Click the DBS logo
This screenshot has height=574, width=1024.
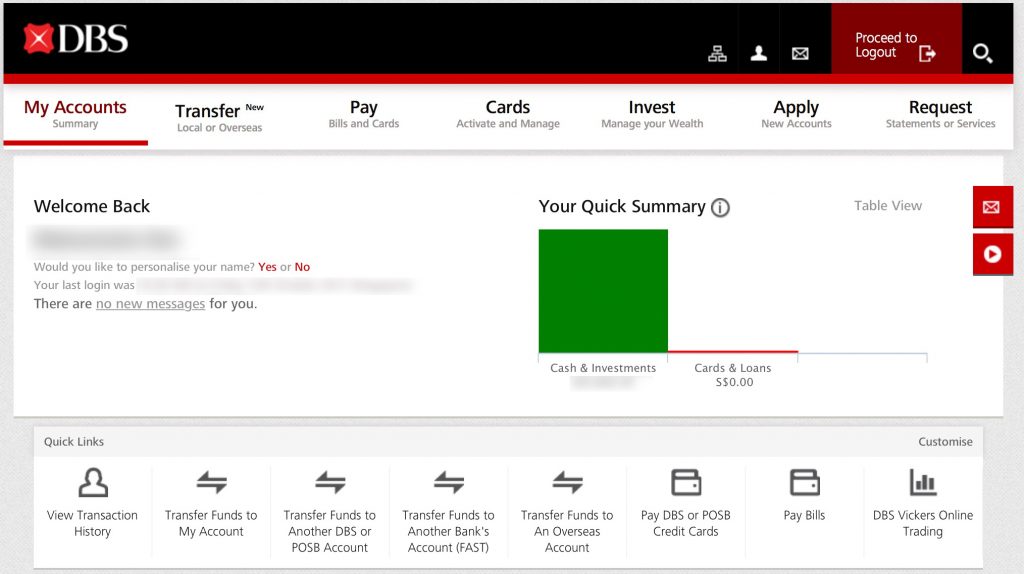coord(76,39)
